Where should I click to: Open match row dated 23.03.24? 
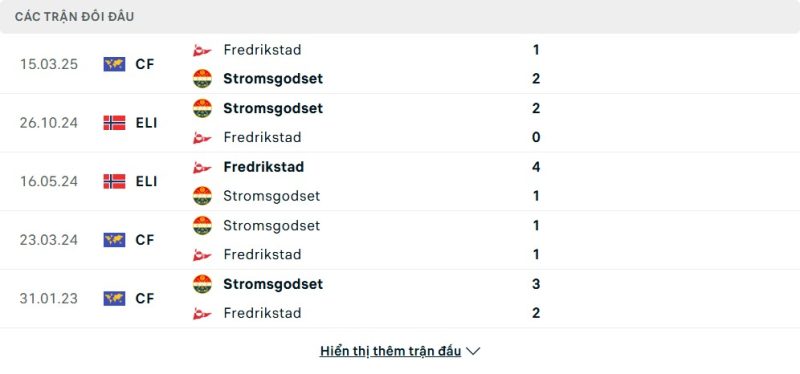400,240
